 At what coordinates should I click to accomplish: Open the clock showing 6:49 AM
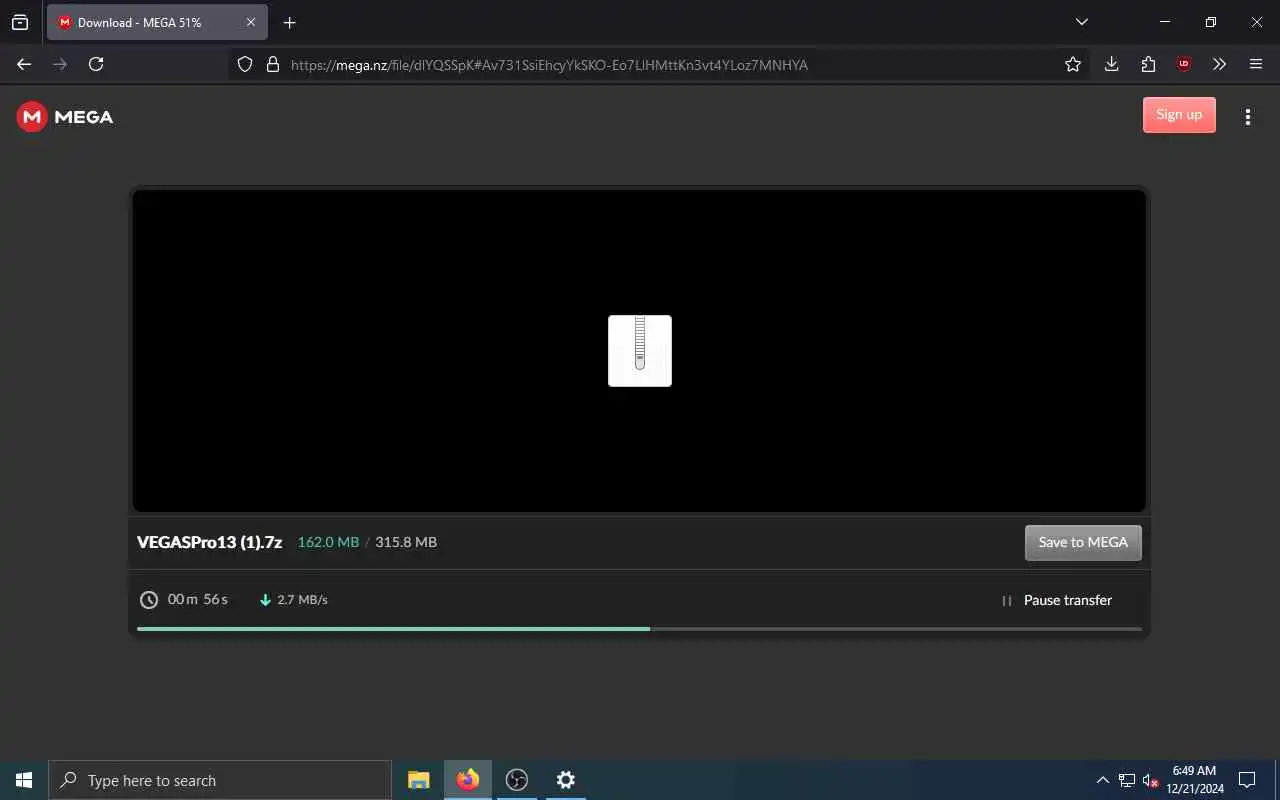[1195, 780]
